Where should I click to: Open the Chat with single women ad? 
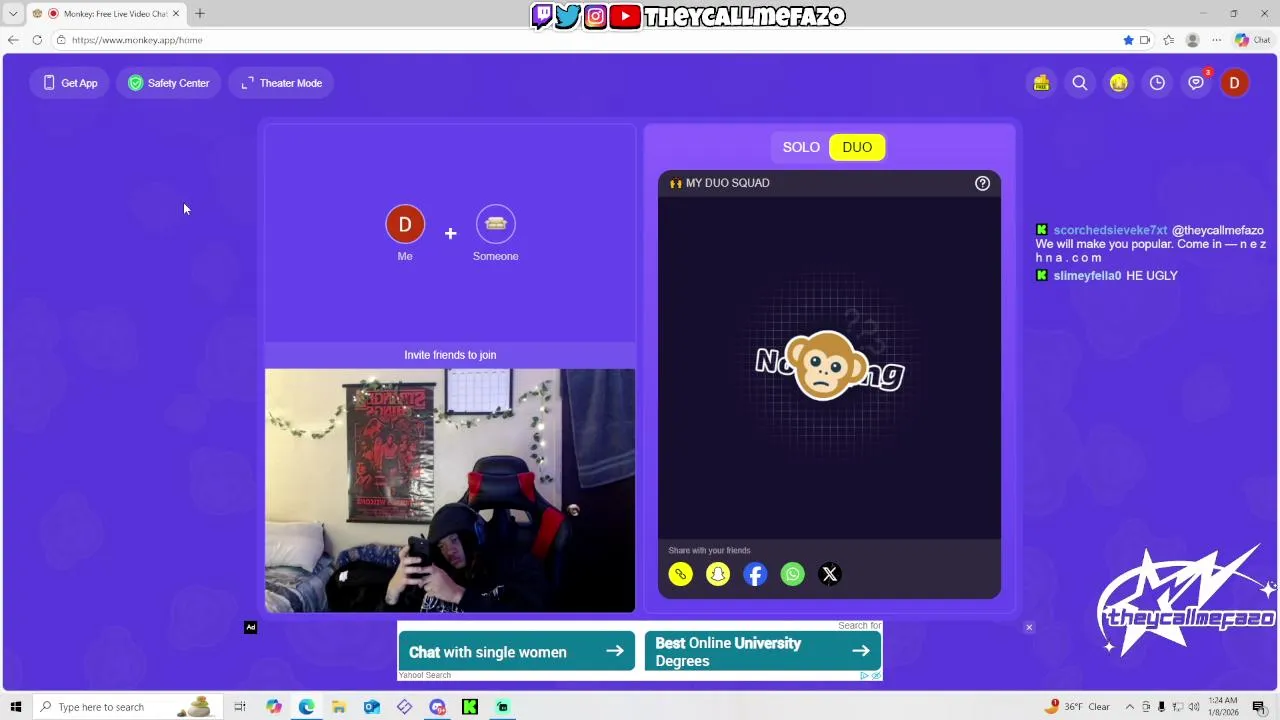pyautogui.click(x=516, y=652)
